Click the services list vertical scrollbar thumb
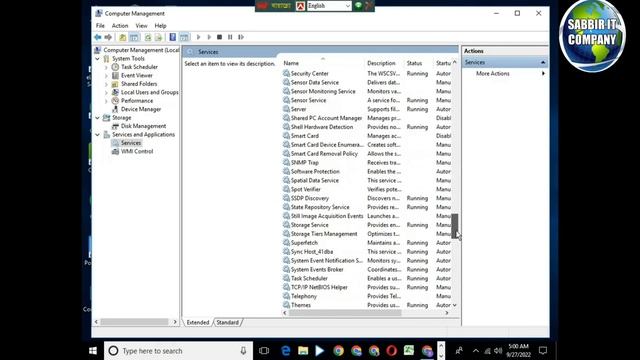This screenshot has width=640, height=360. 455,226
